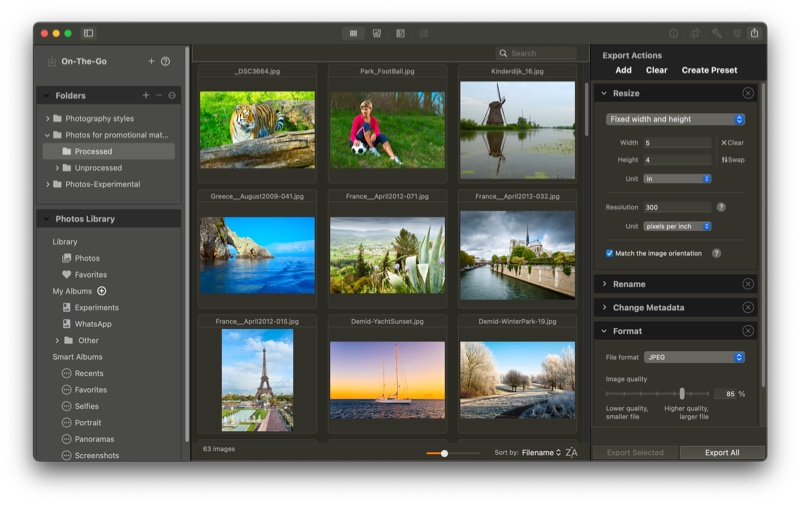Select the tiger photo _DSC3664.jpg
The width and height of the screenshot is (800, 505).
coord(257,130)
